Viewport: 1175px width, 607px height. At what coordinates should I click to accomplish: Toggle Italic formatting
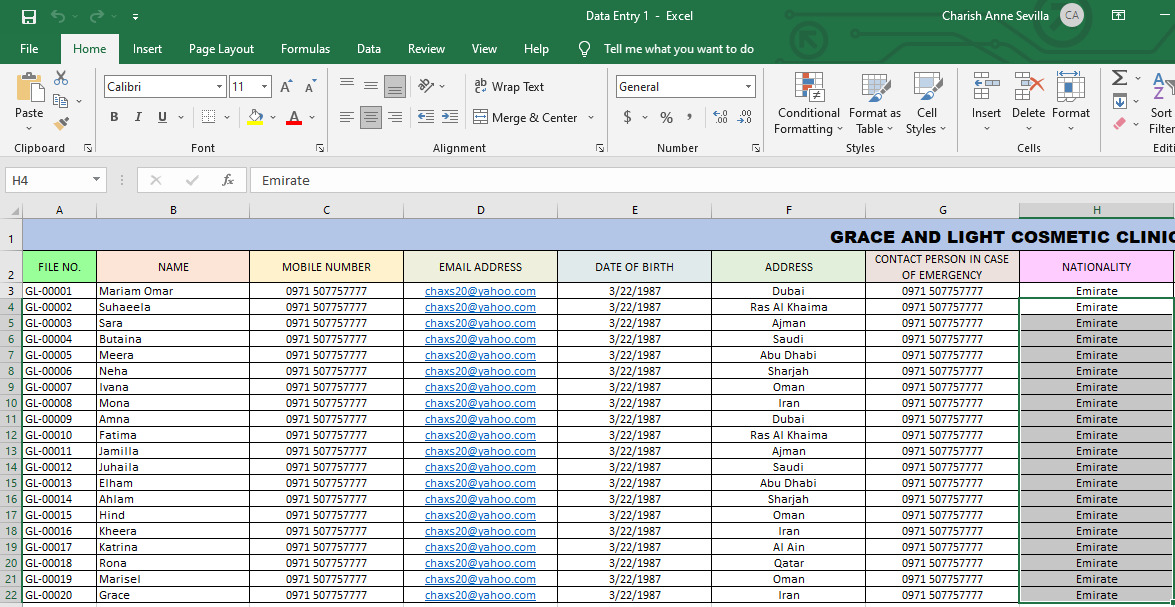[x=138, y=117]
